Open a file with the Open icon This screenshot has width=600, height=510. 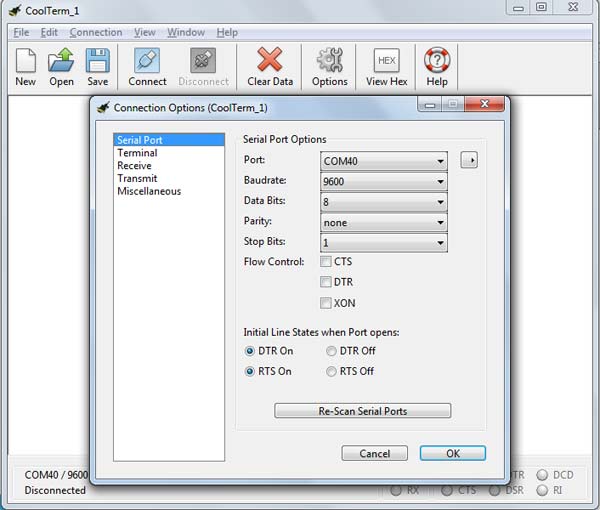coord(61,62)
